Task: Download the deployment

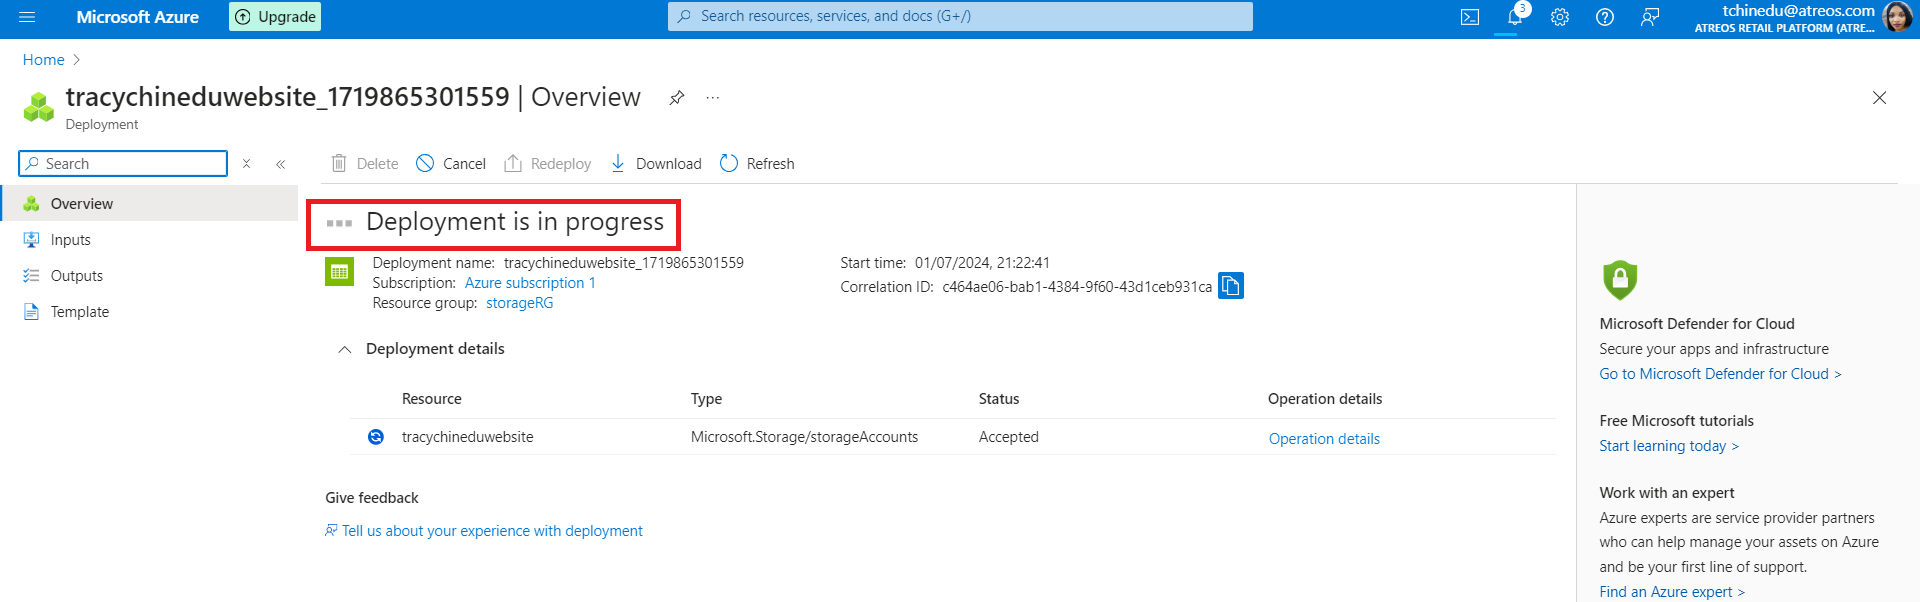Action: click(x=656, y=164)
